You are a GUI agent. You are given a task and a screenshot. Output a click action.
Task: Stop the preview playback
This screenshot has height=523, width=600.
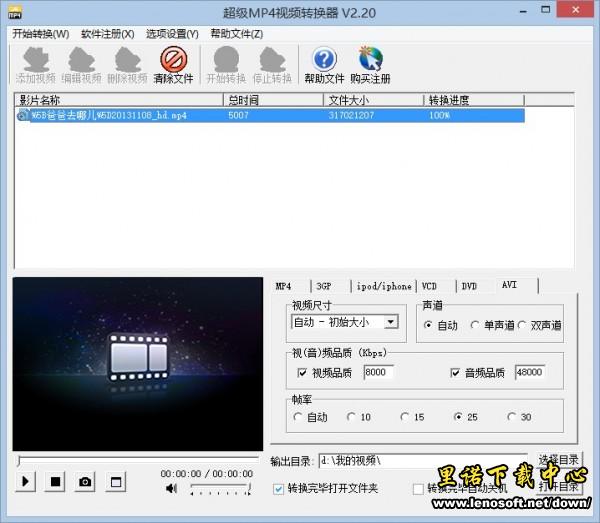click(x=55, y=481)
